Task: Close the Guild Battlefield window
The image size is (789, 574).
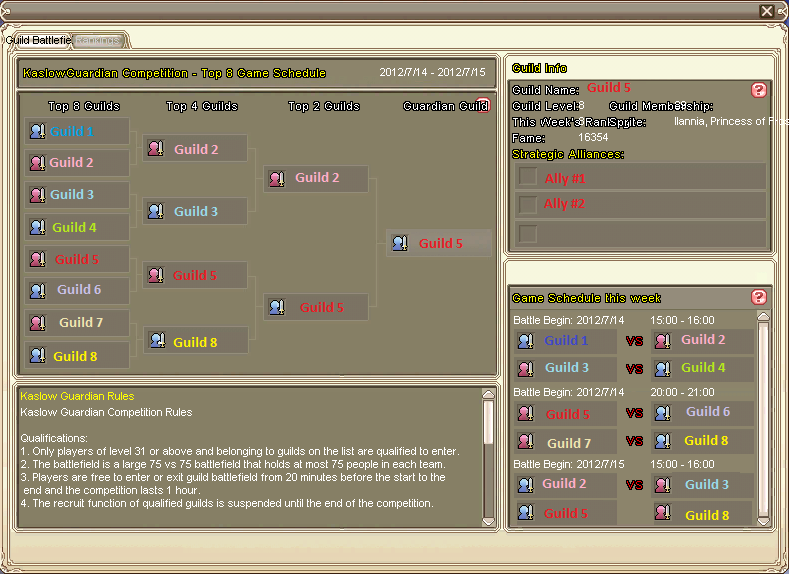Action: click(767, 11)
